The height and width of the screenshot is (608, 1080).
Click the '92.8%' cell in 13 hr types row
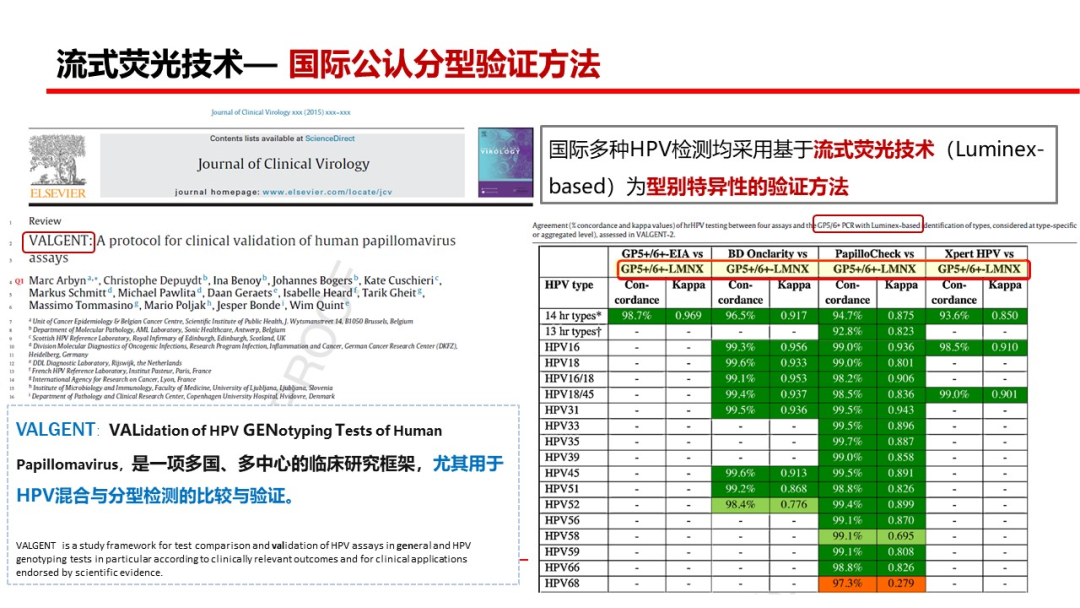(x=847, y=331)
